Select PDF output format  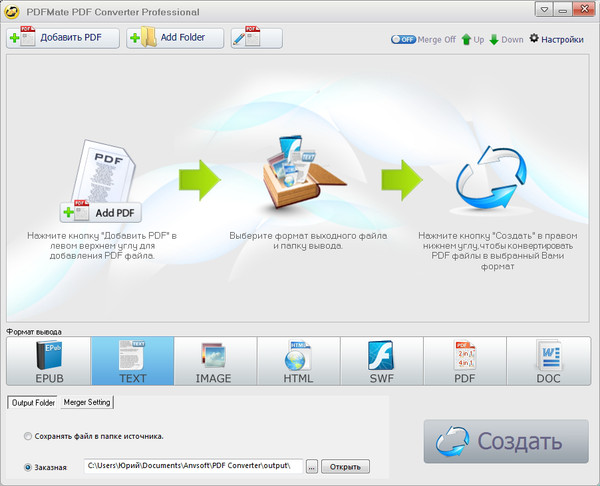pos(465,361)
